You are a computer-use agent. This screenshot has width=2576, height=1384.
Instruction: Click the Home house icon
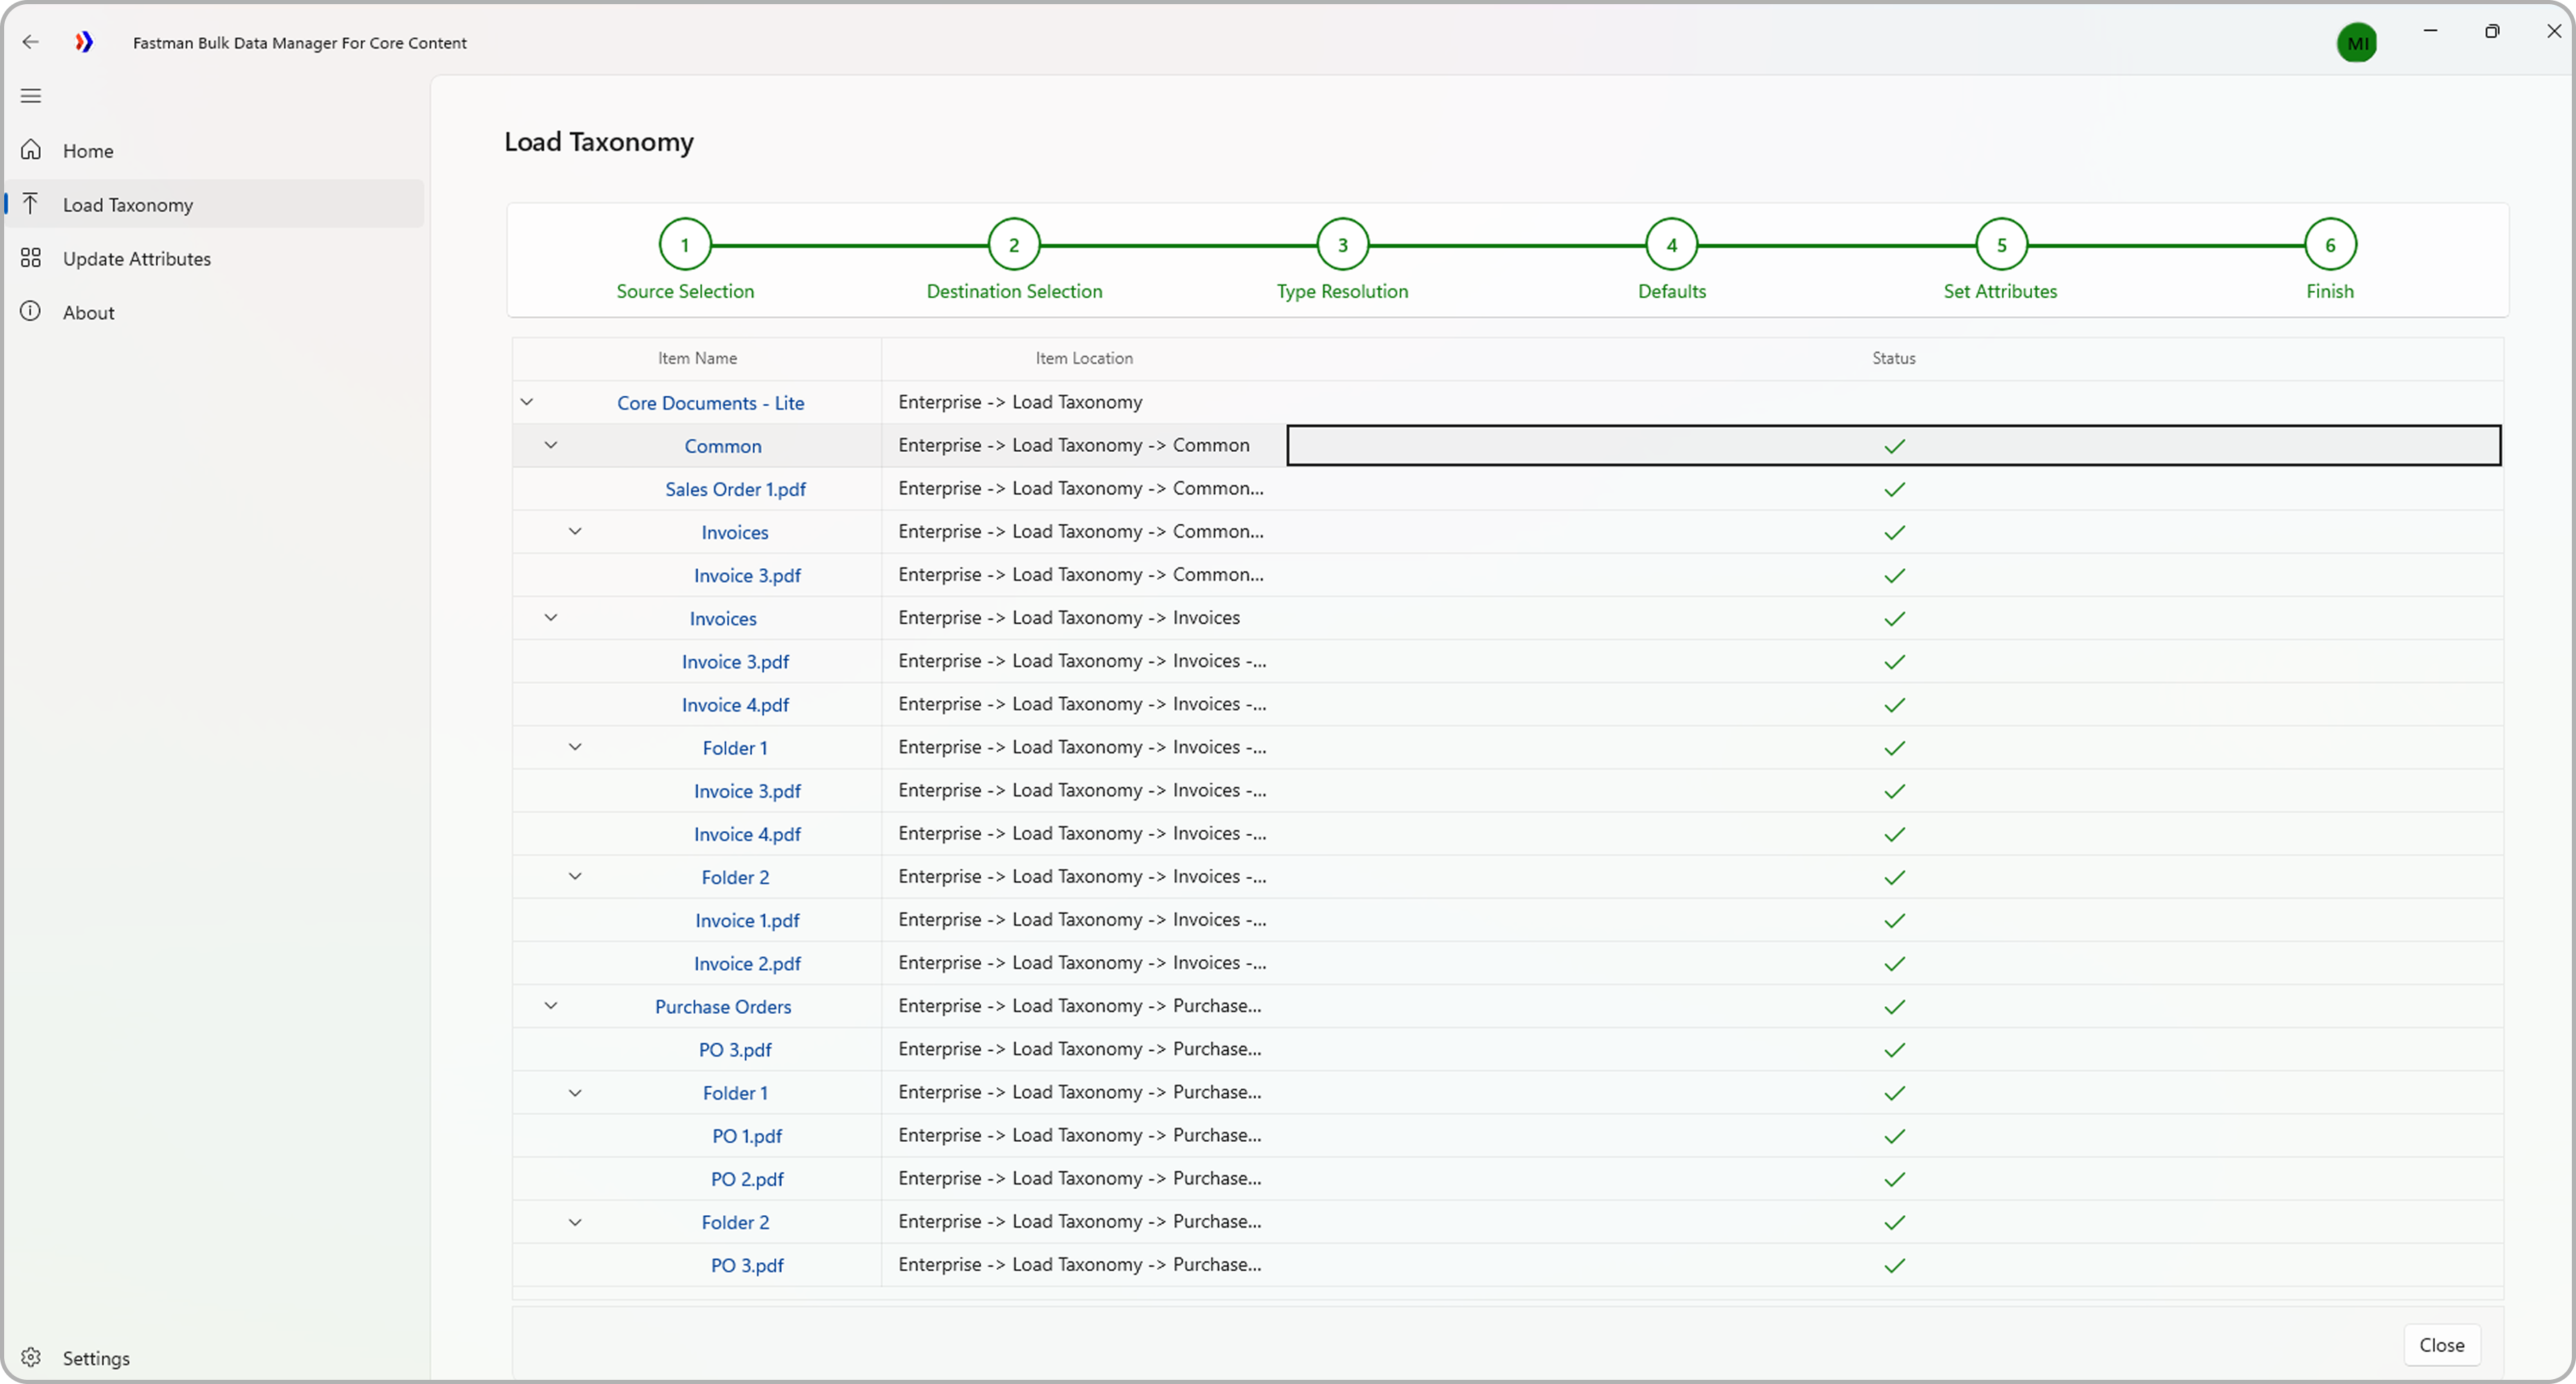31,150
